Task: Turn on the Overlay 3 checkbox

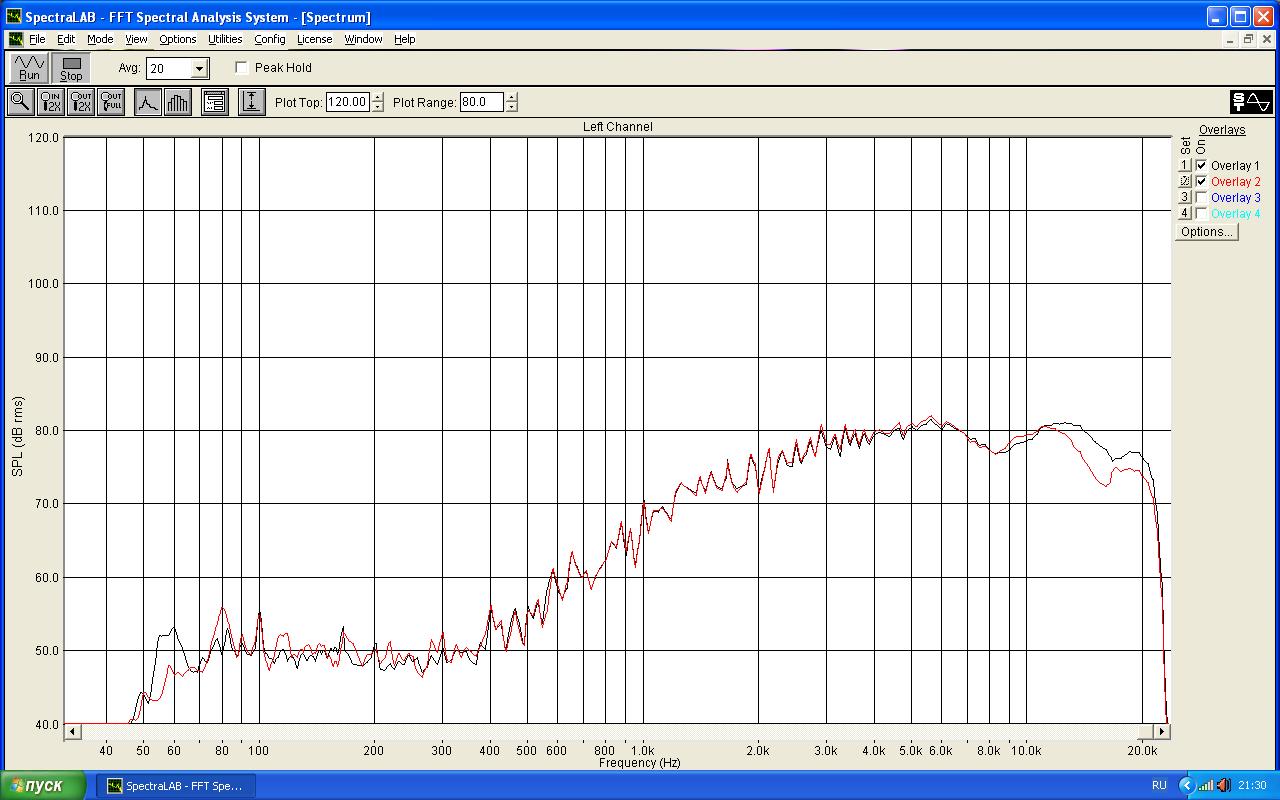Action: [1201, 198]
